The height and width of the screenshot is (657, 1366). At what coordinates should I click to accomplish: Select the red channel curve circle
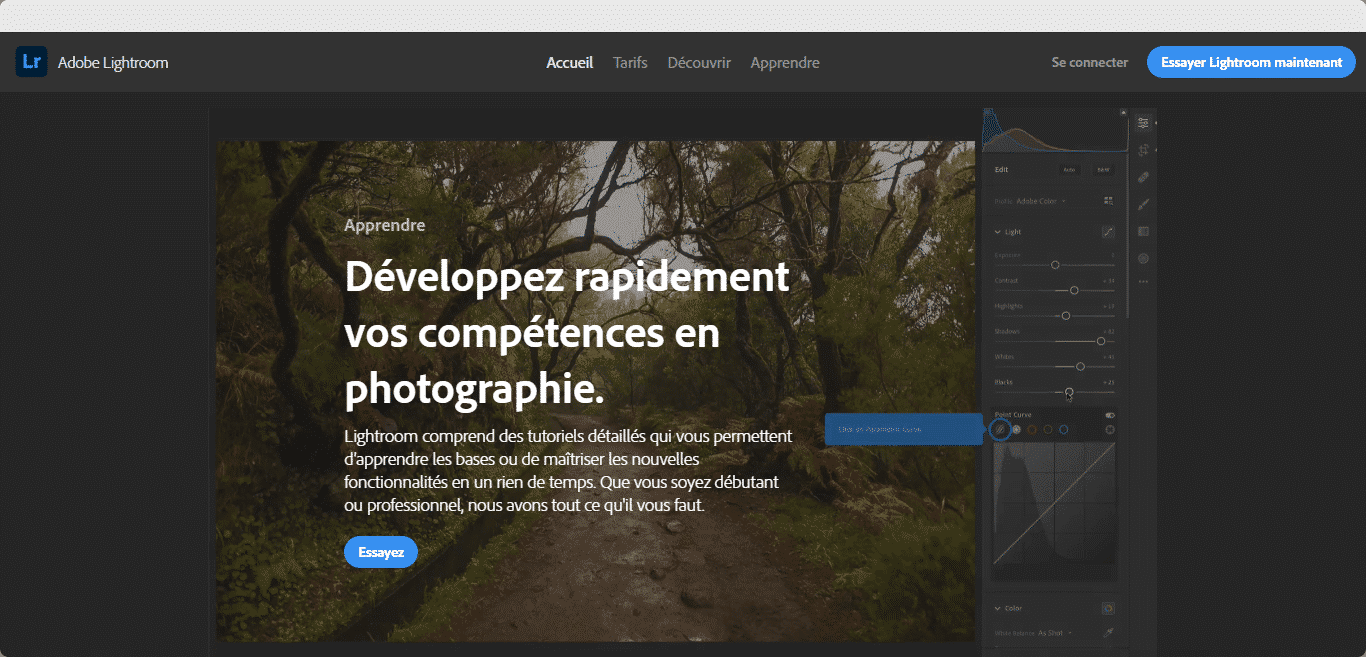point(1032,430)
